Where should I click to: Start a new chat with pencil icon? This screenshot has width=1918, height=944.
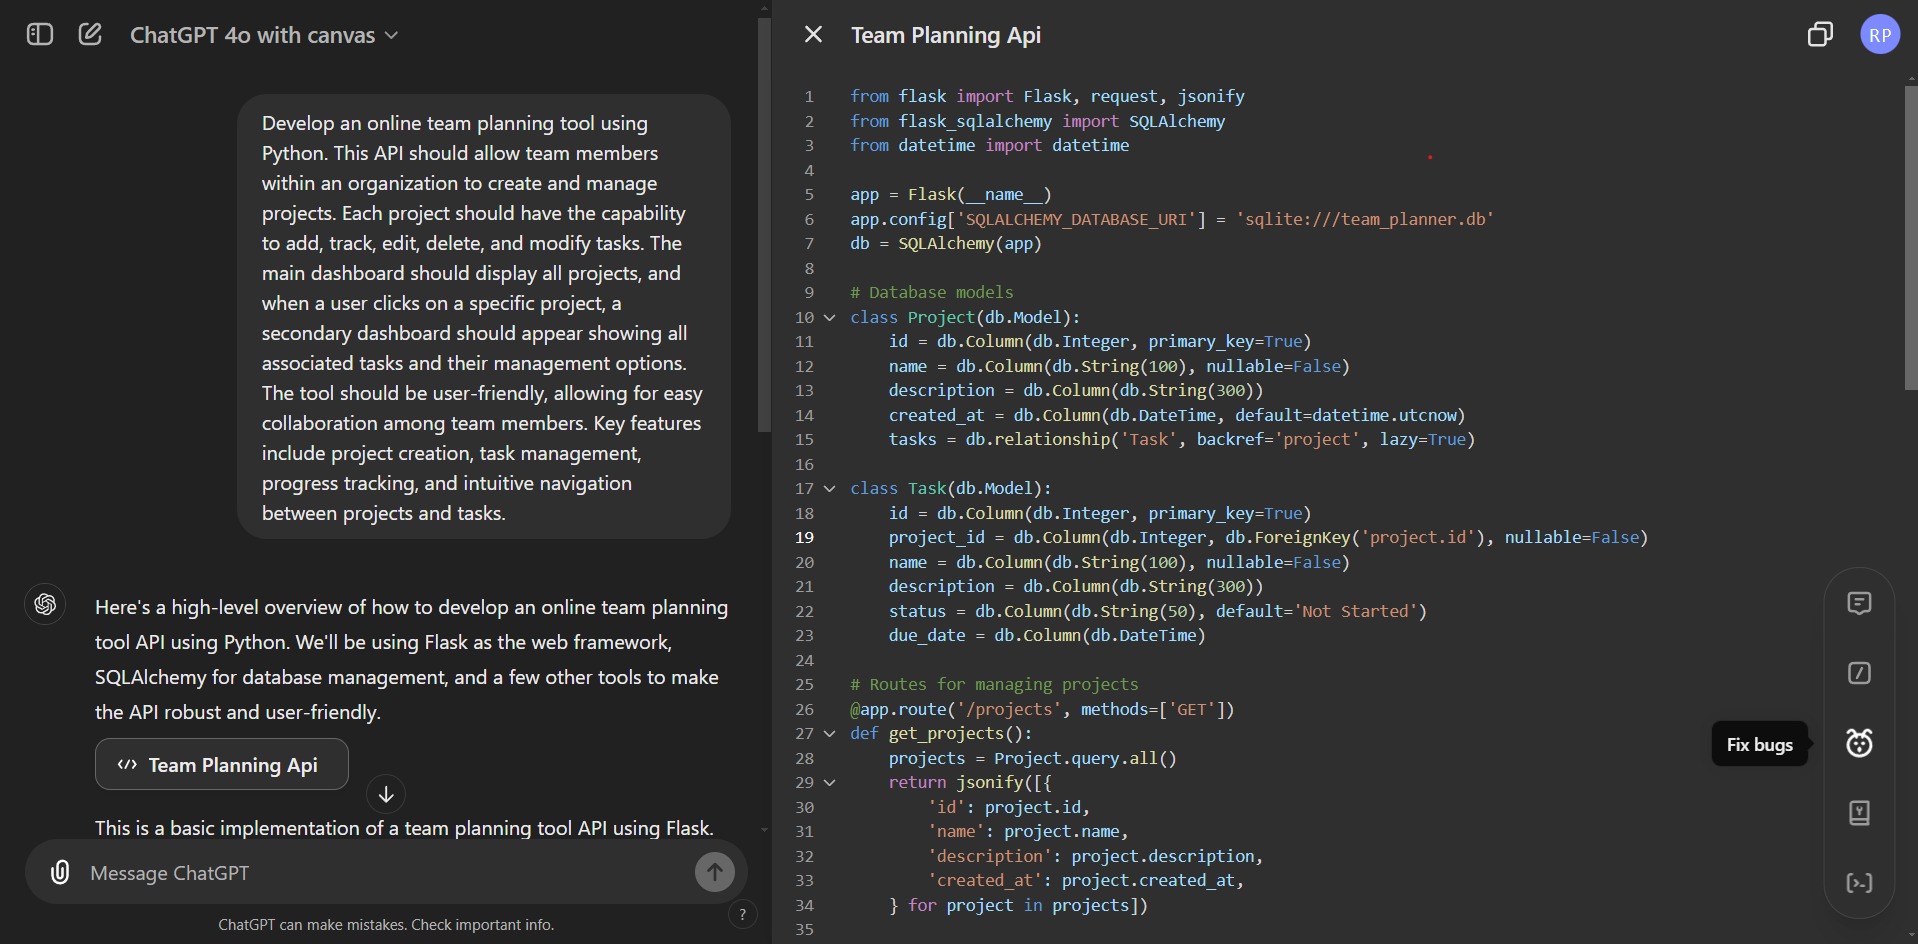click(x=90, y=35)
